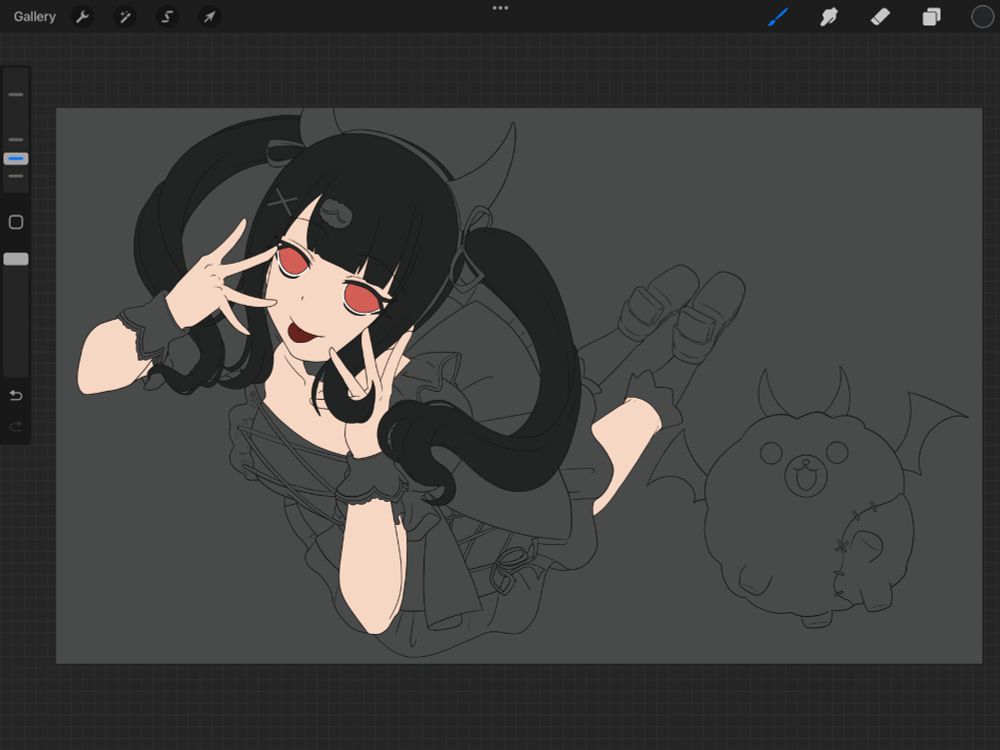Activate the Selection tool
The width and height of the screenshot is (1000, 750).
(167, 17)
